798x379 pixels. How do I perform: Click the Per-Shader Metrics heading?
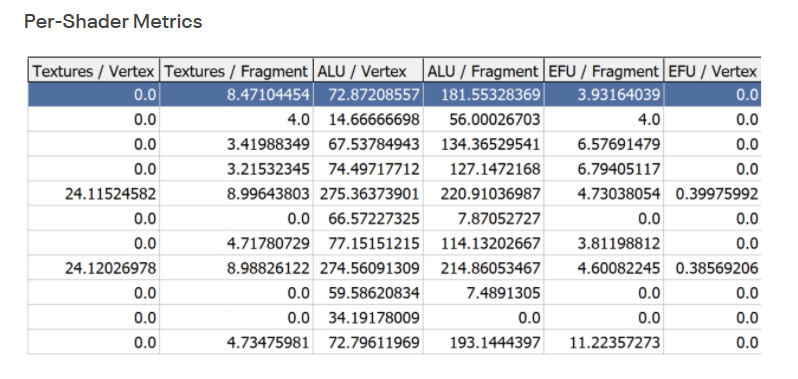click(x=113, y=21)
